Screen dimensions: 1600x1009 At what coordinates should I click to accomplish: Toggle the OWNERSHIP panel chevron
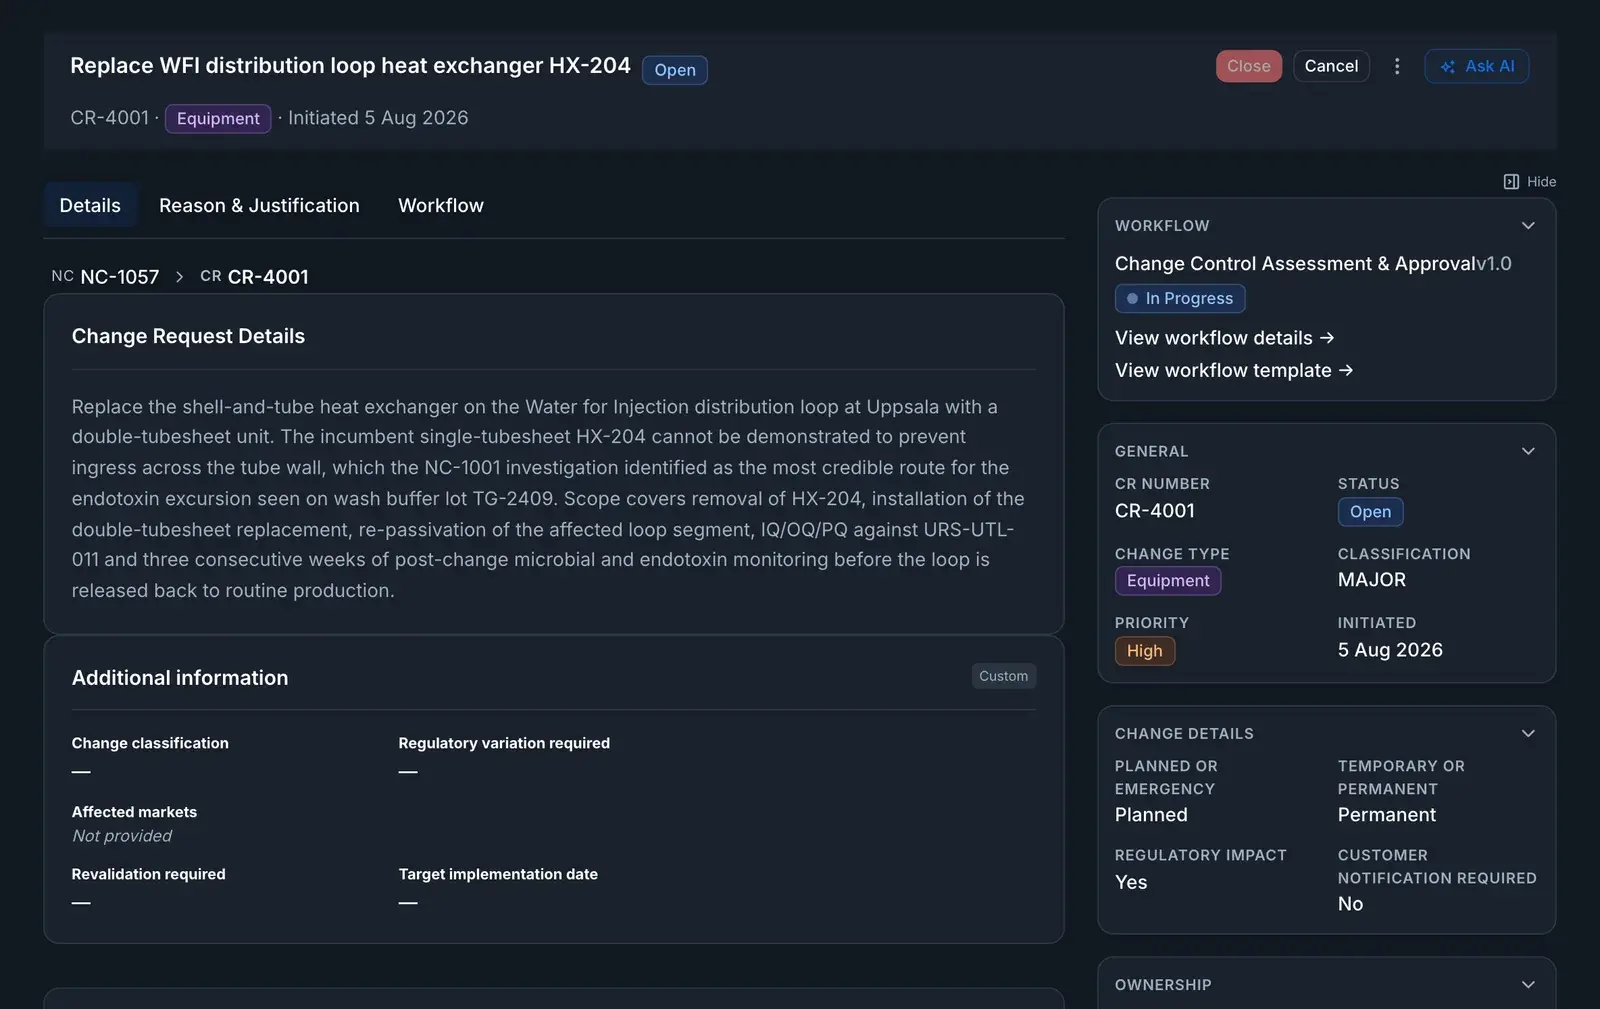[x=1528, y=985]
